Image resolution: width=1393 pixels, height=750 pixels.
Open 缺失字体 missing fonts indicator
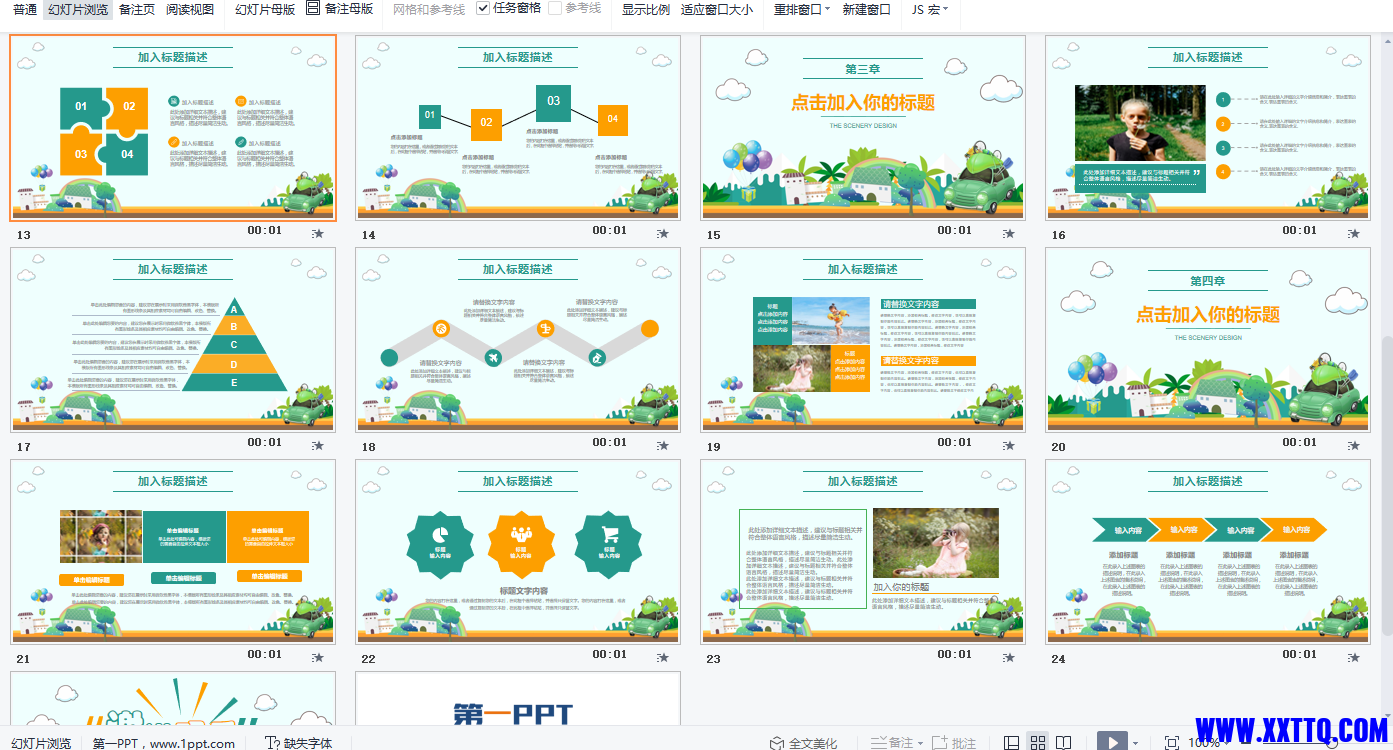click(298, 743)
